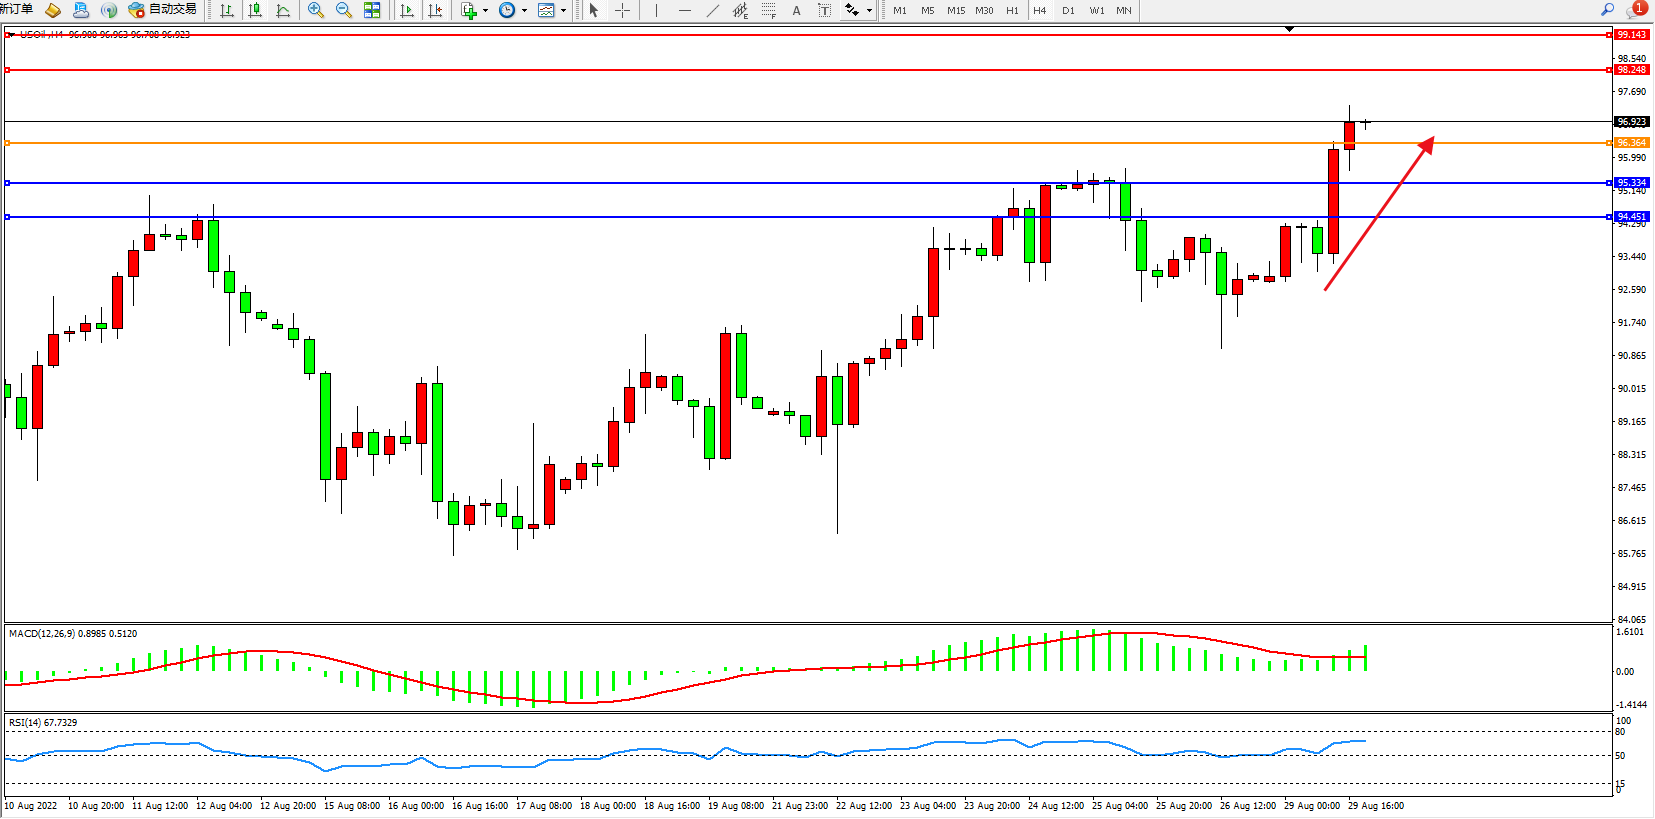Screen dimensions: 1655x819
Task: Select the text label 'A' tool
Action: coord(796,10)
